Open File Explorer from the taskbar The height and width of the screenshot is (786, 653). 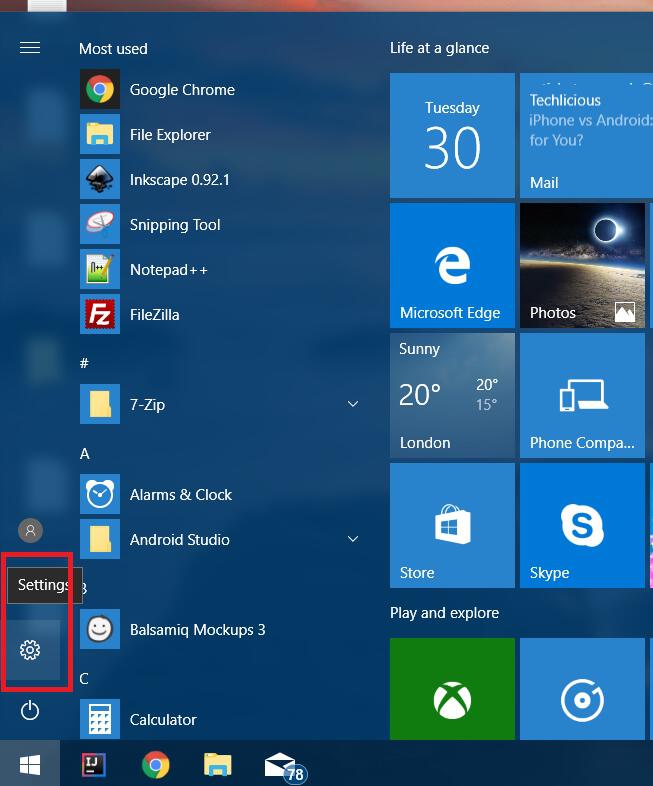point(217,764)
